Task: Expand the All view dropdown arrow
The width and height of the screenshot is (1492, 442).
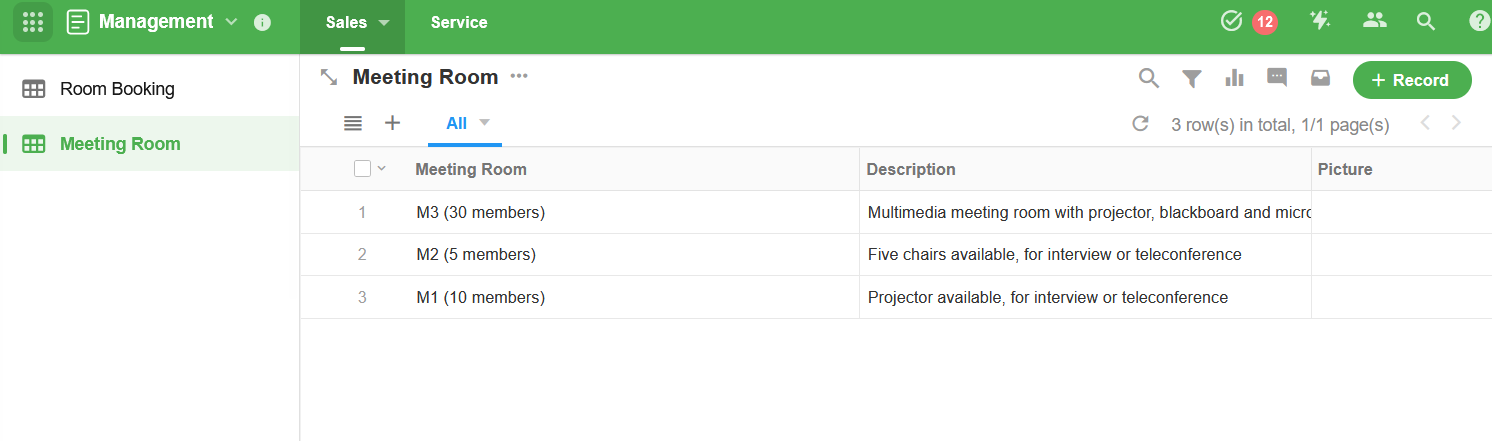Action: click(x=485, y=123)
